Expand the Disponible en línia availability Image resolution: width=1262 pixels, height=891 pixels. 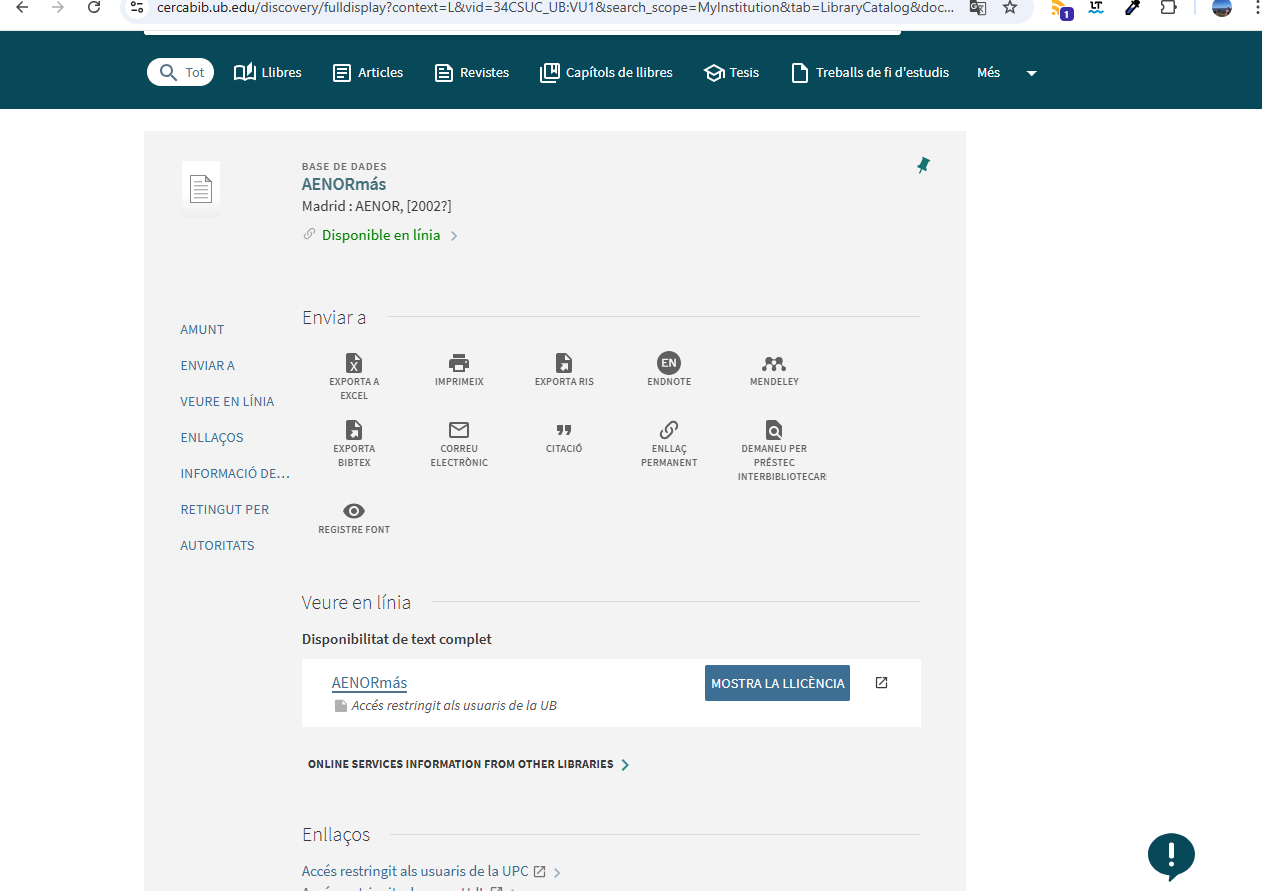pos(381,236)
